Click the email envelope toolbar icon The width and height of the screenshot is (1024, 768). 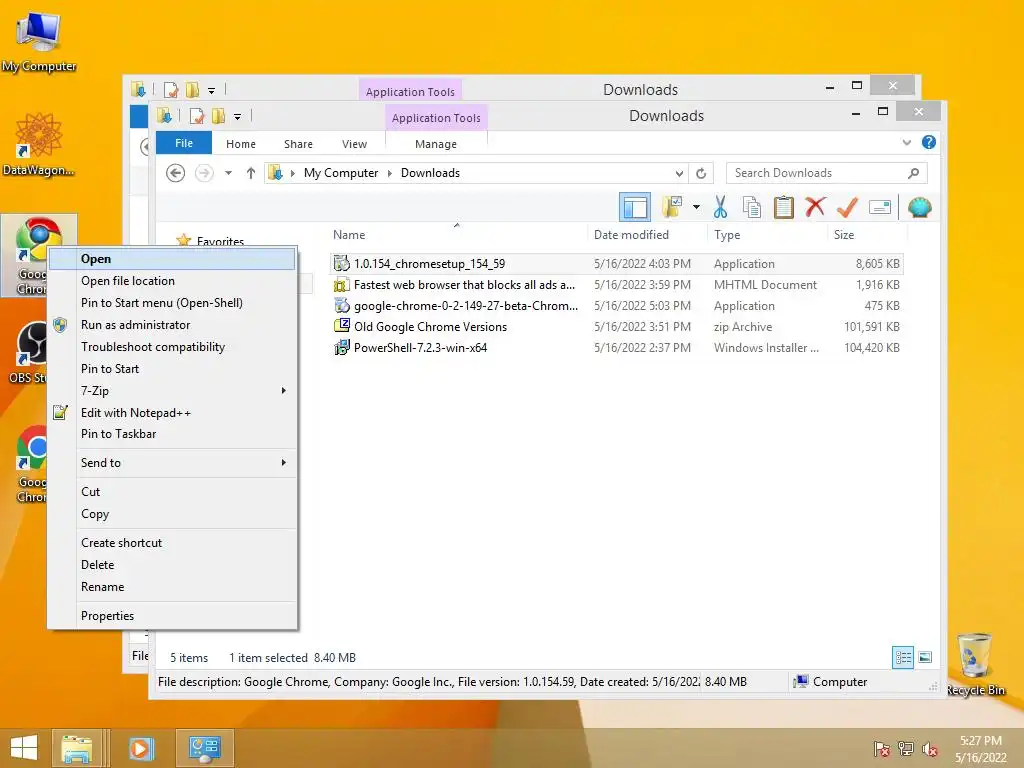(x=880, y=208)
